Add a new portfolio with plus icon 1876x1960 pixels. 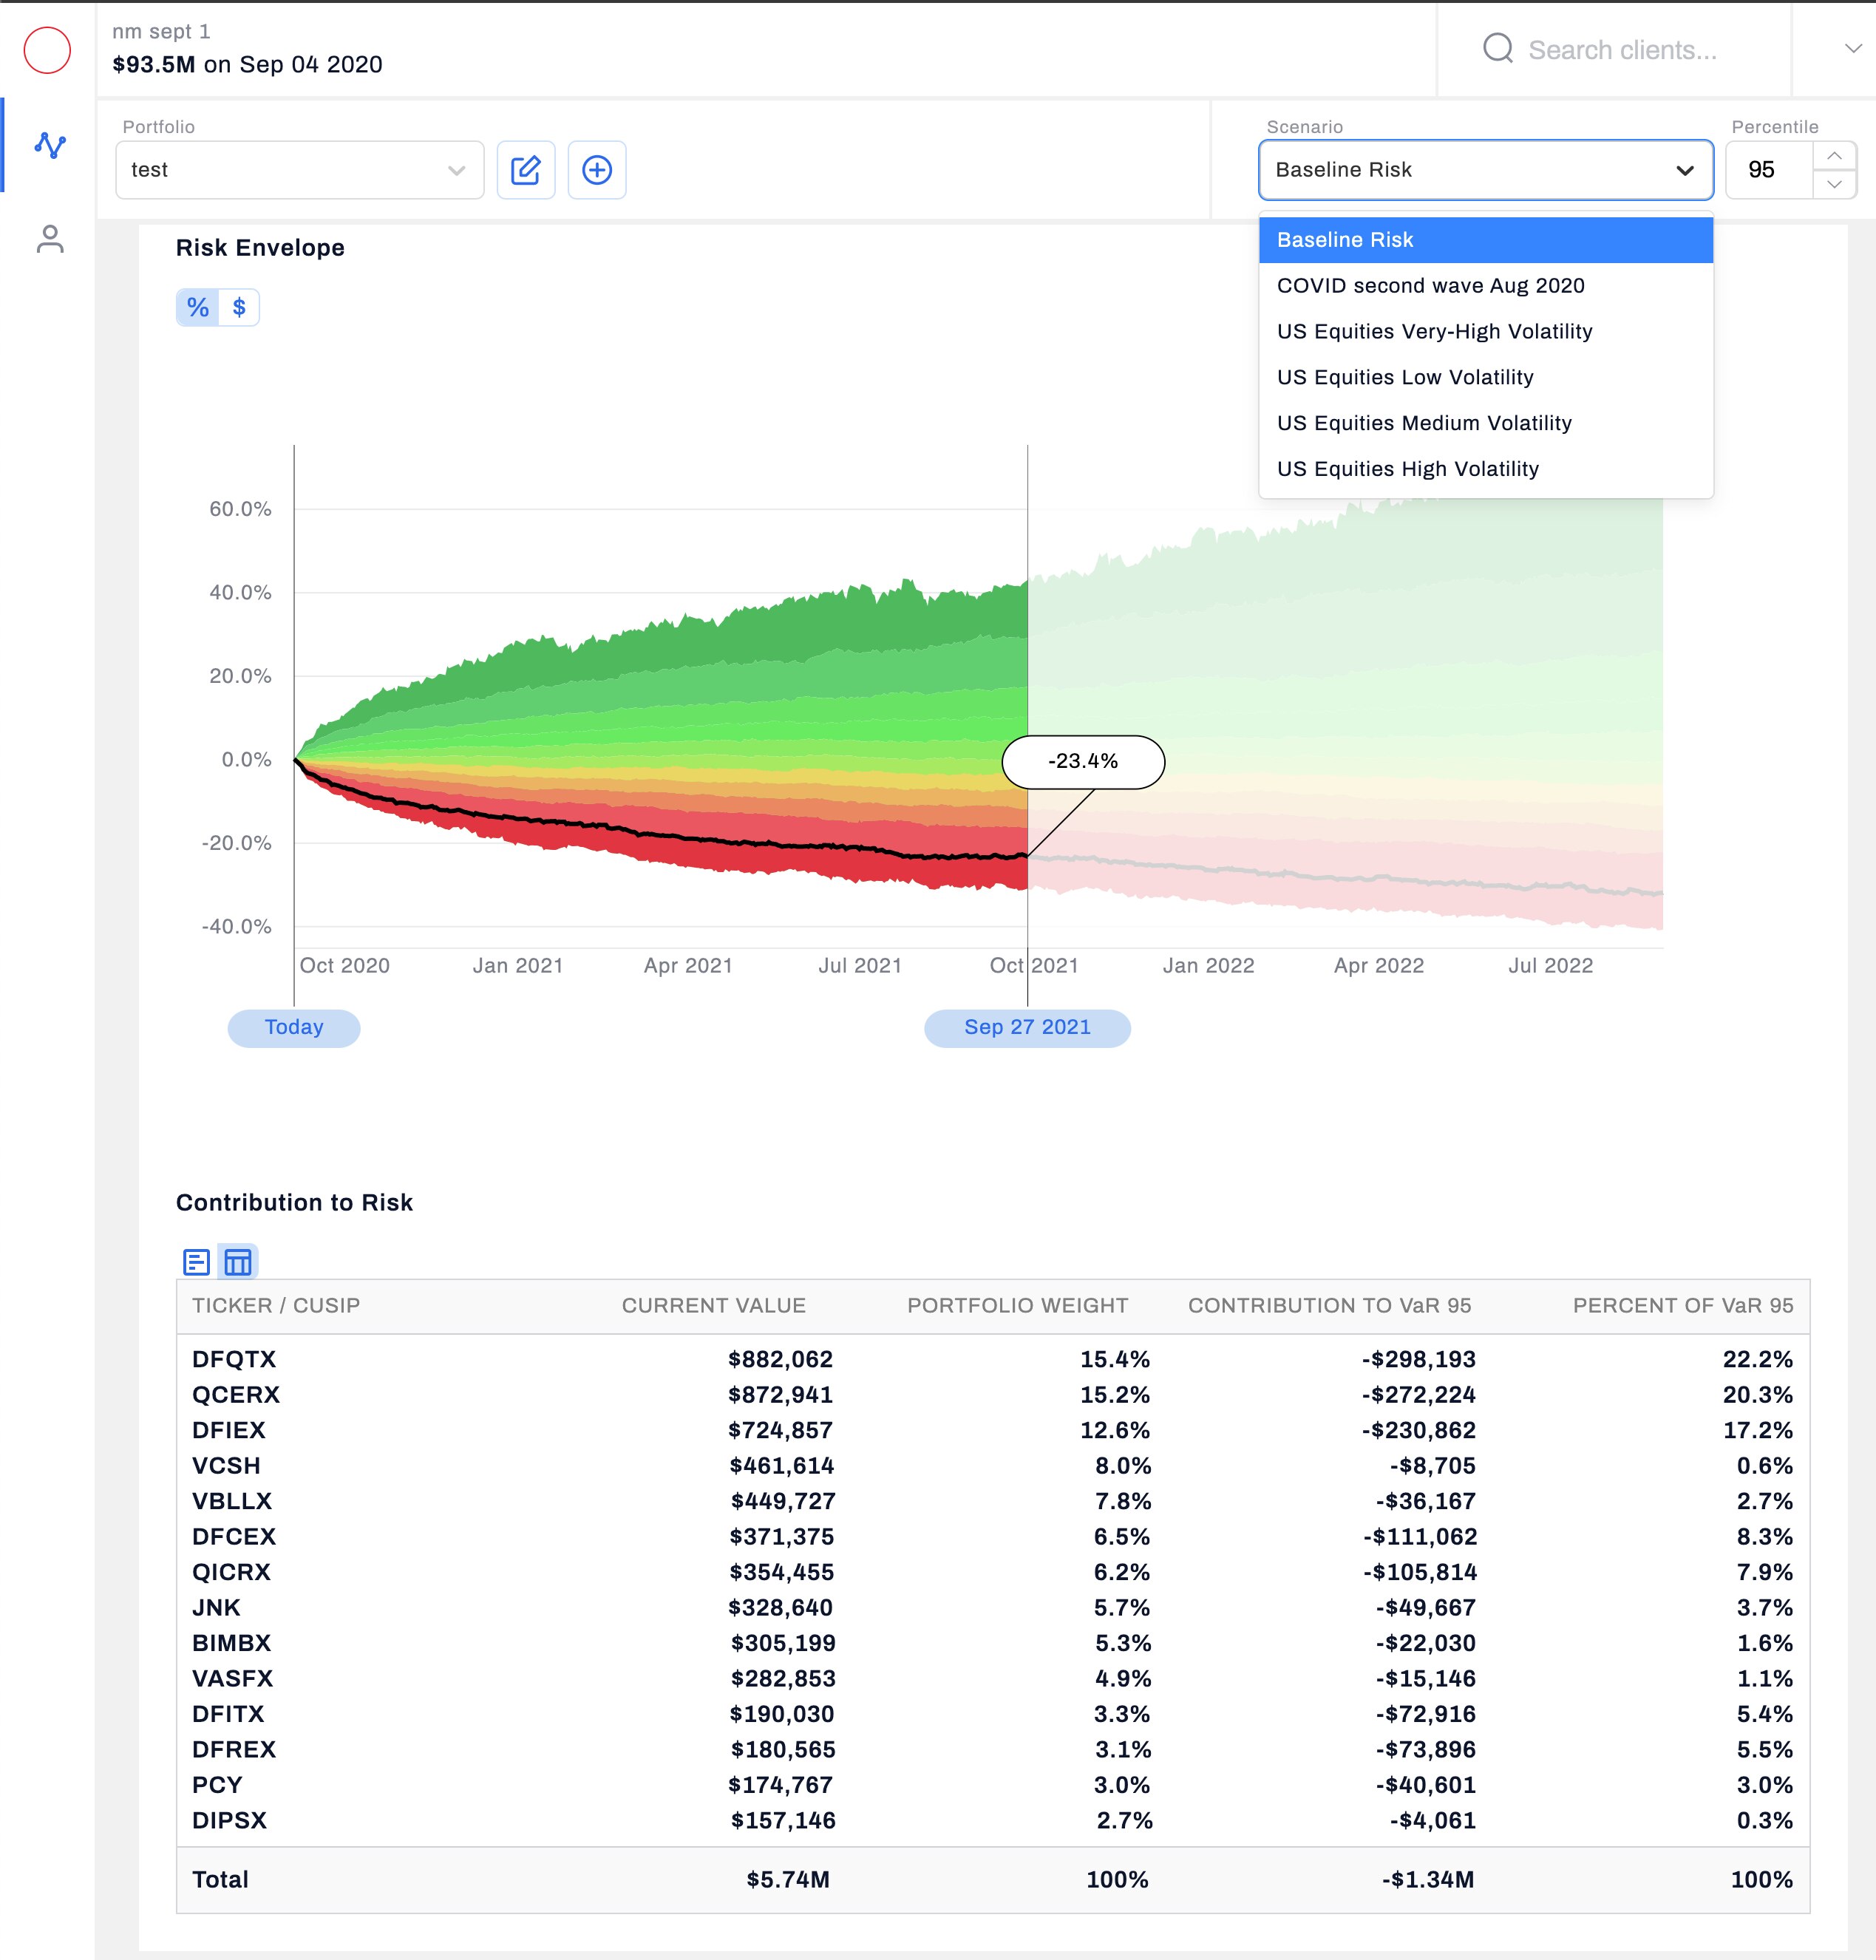(x=597, y=170)
